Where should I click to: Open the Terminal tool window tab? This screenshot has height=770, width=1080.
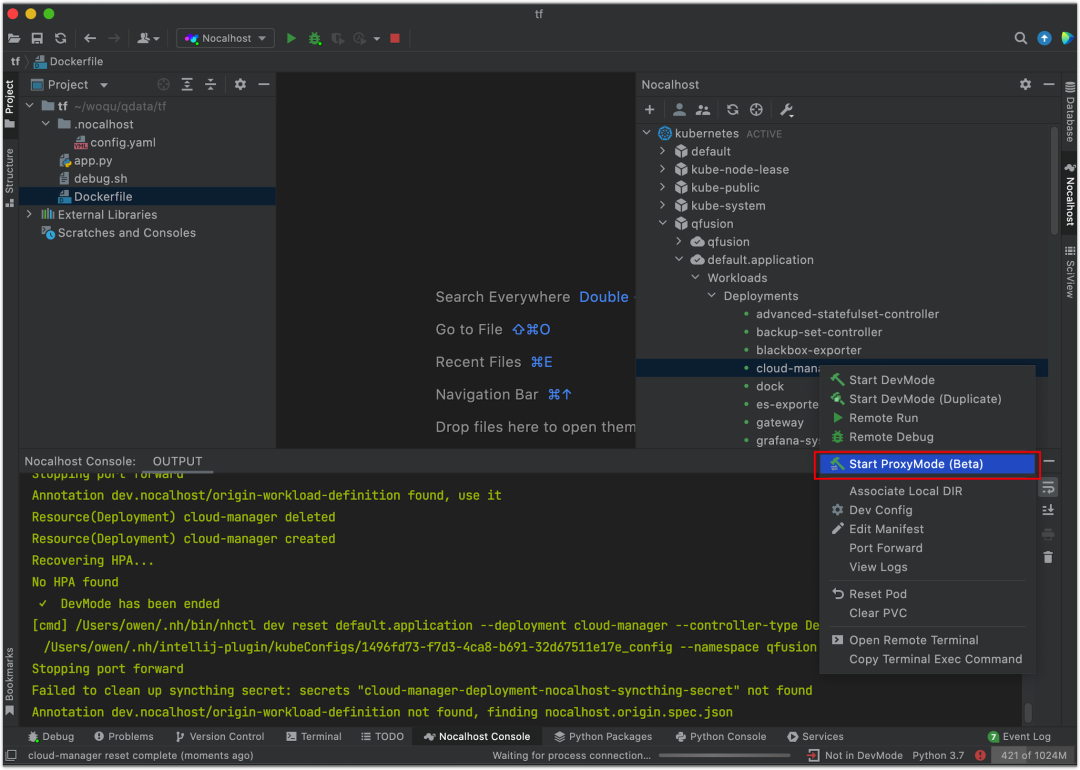pos(313,736)
